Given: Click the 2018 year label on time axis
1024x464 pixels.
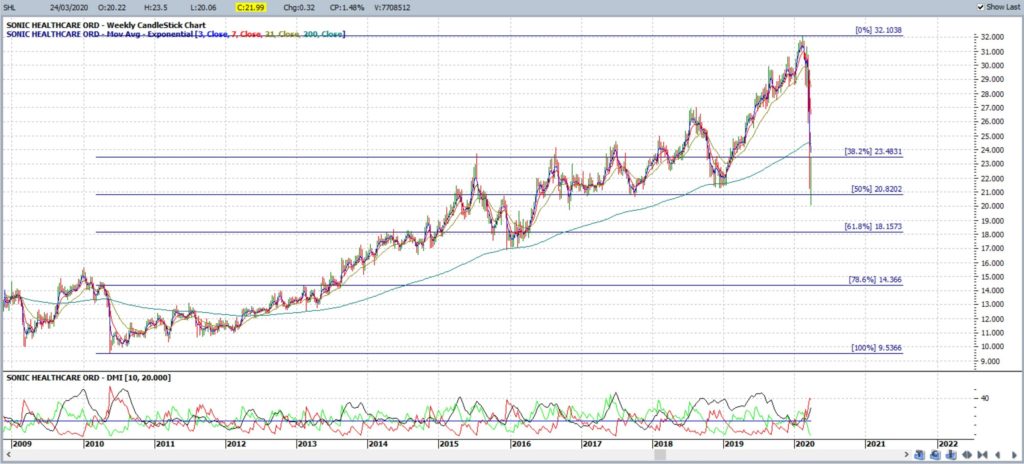Looking at the screenshot, I should pyautogui.click(x=662, y=444).
